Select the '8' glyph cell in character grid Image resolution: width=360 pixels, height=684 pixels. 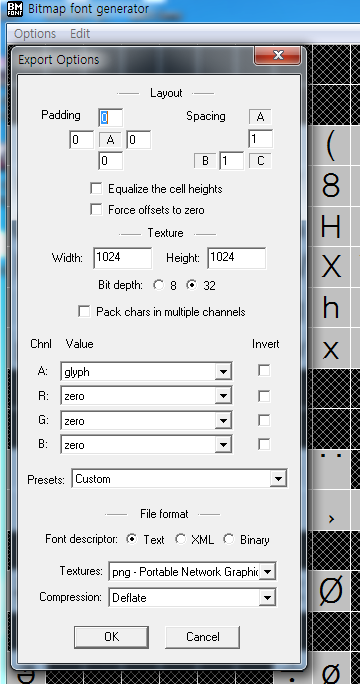pyautogui.click(x=331, y=186)
